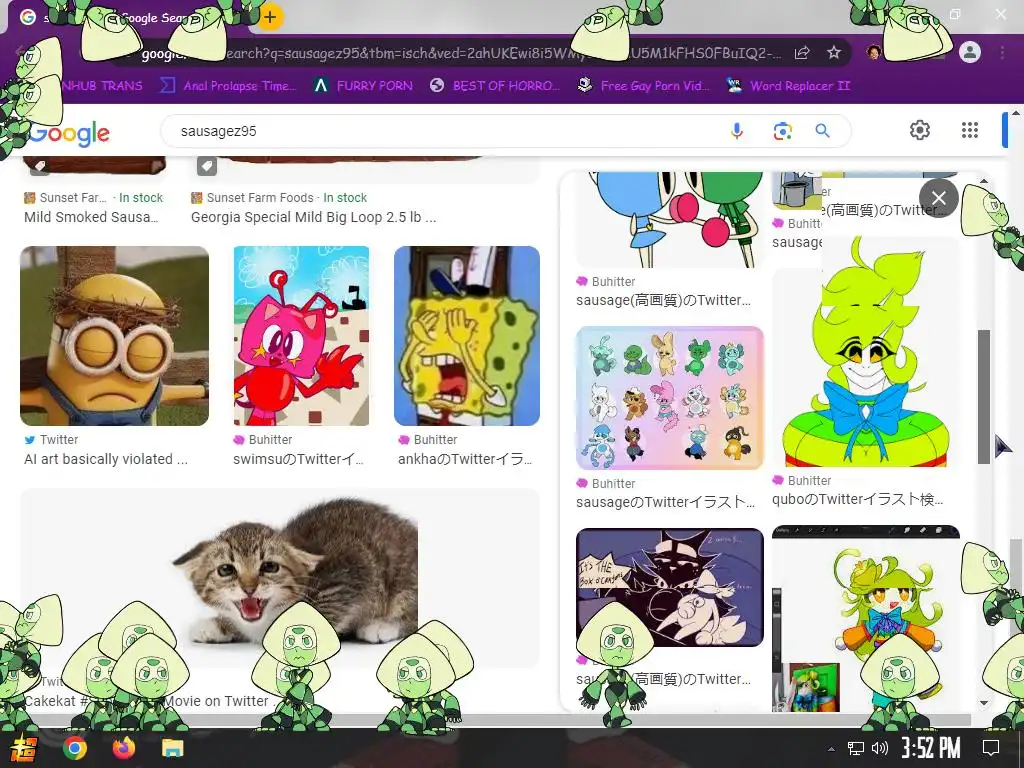Open 'ankhaのTwitterイラ...' caption link
This screenshot has width=1024, height=768.
coord(465,459)
